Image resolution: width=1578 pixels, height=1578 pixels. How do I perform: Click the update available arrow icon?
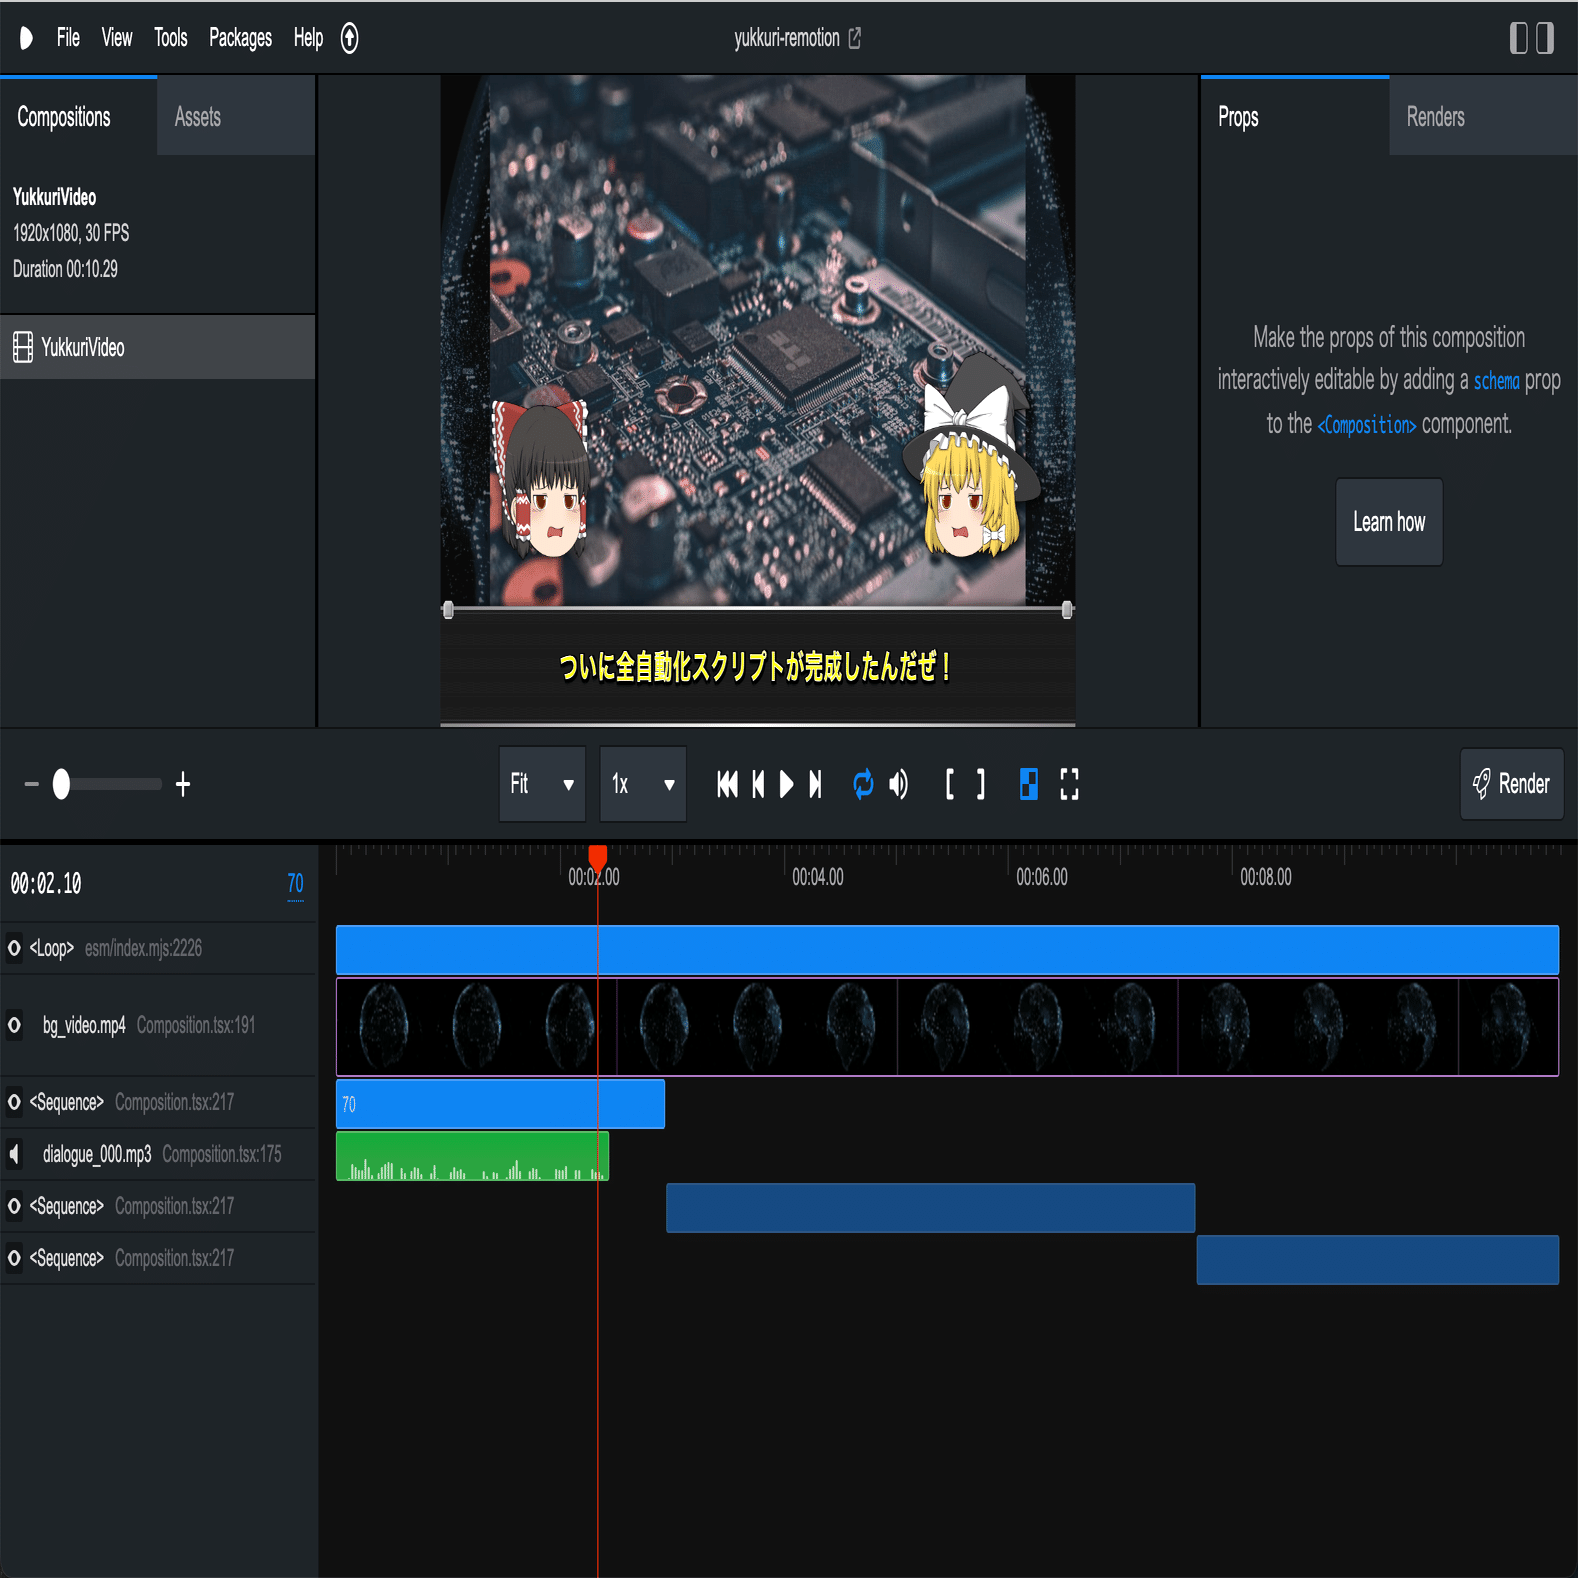[x=349, y=38]
